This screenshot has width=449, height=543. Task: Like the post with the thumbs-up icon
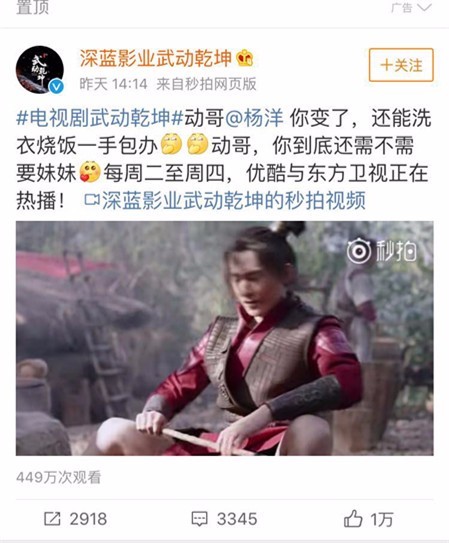click(x=353, y=518)
